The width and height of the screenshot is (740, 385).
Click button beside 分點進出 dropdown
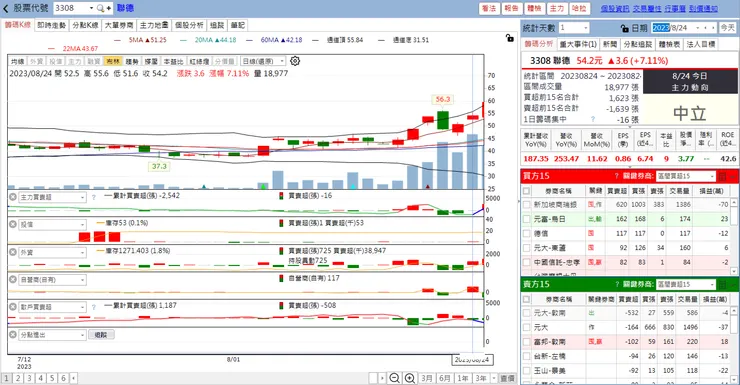101,335
